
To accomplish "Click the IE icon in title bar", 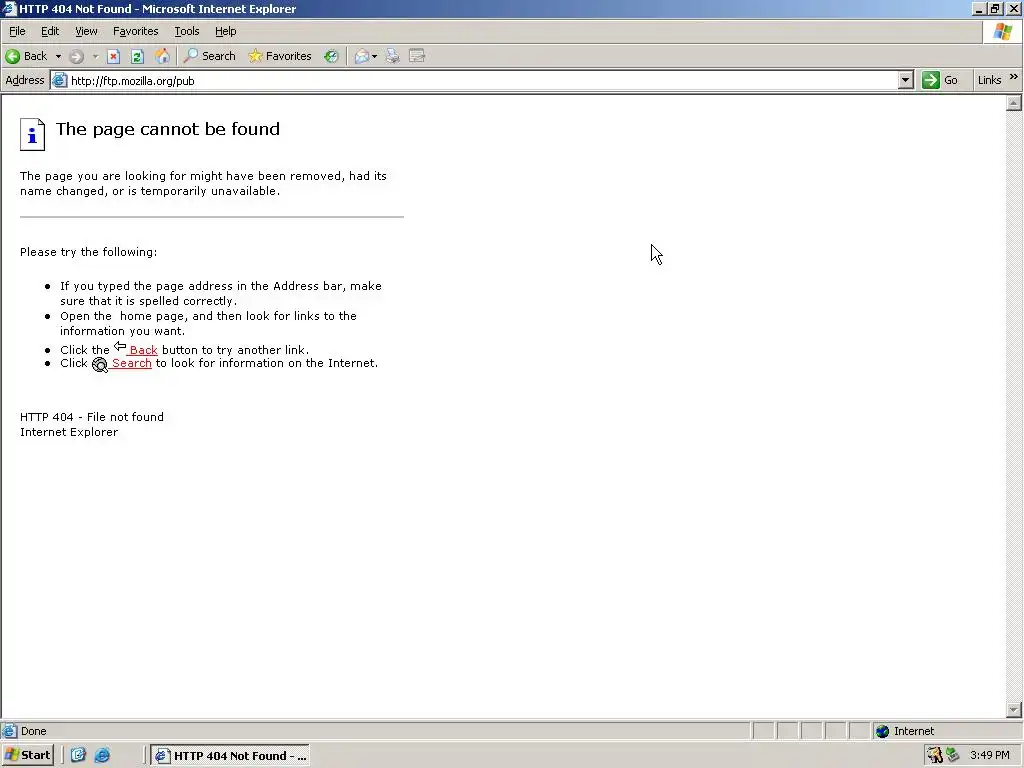I will pyautogui.click(x=9, y=8).
